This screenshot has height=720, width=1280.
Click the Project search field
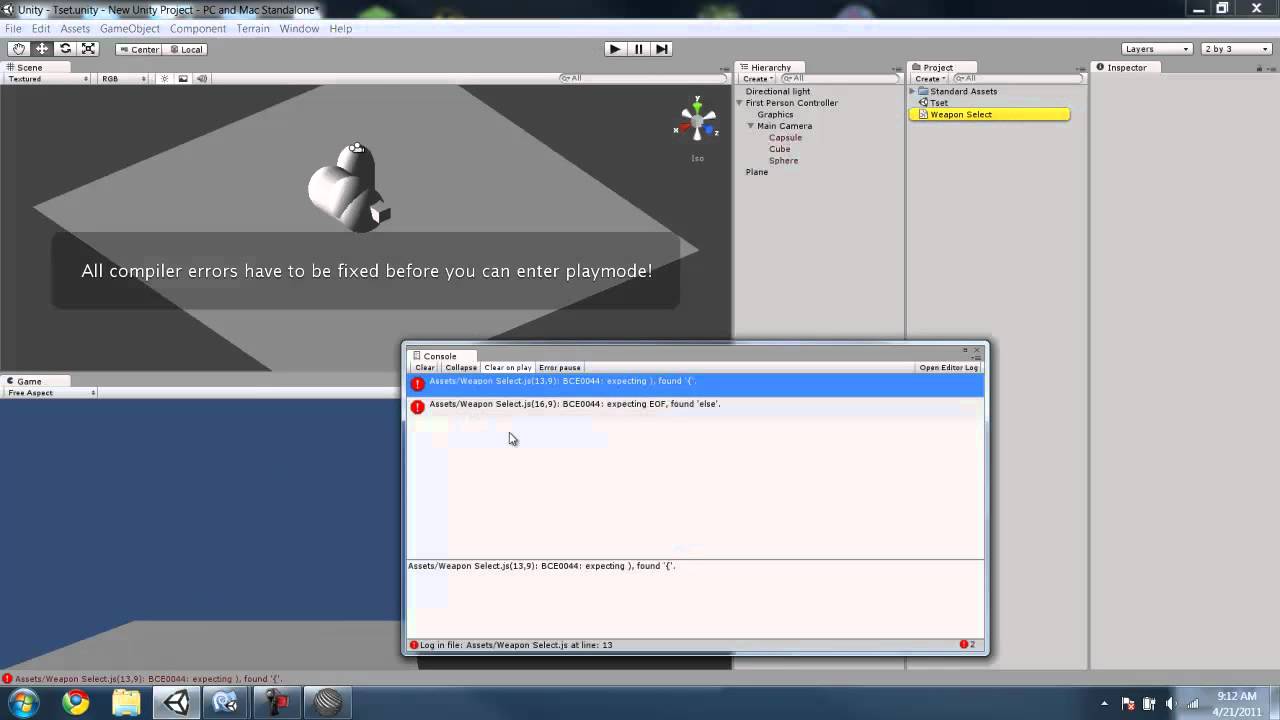(1017, 78)
